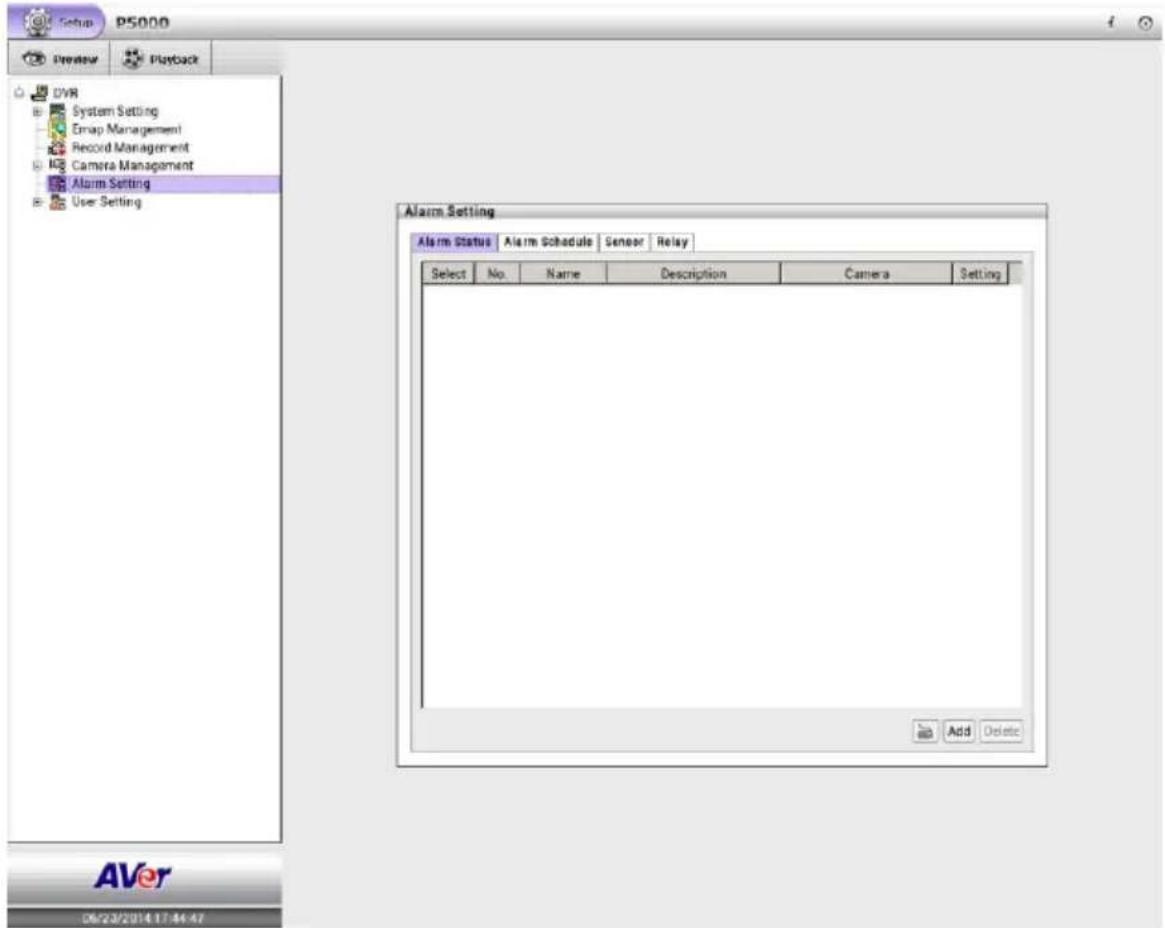The width and height of the screenshot is (1165, 928).
Task: Open Emap Management
Action: [x=126, y=129]
